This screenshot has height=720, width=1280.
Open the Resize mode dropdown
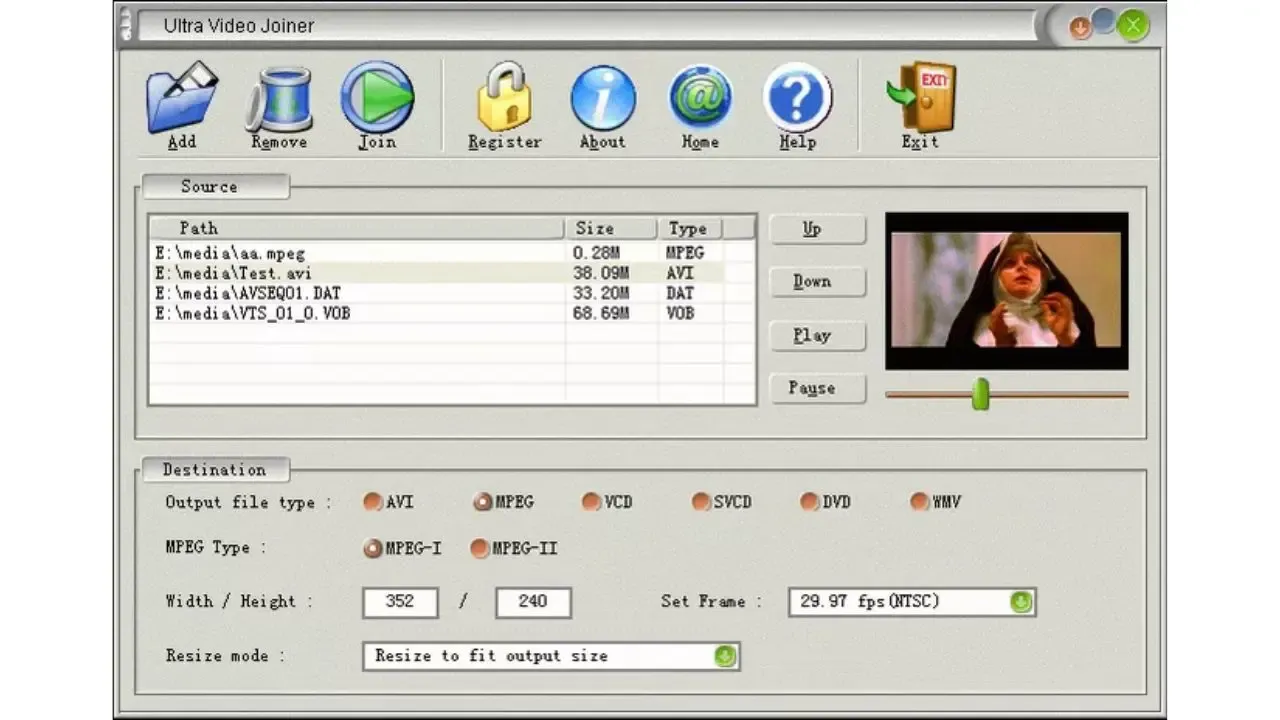tap(725, 656)
